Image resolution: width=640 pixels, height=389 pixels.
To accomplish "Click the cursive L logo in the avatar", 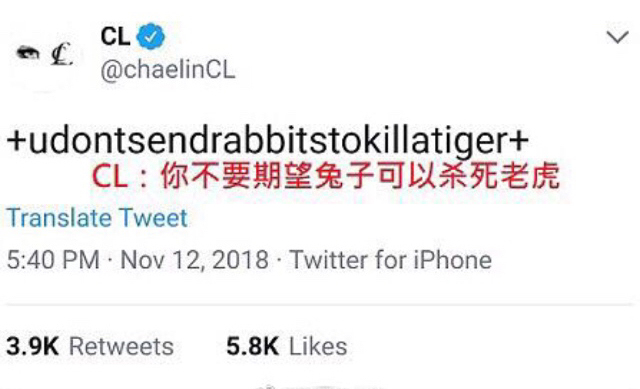I will tap(62, 54).
